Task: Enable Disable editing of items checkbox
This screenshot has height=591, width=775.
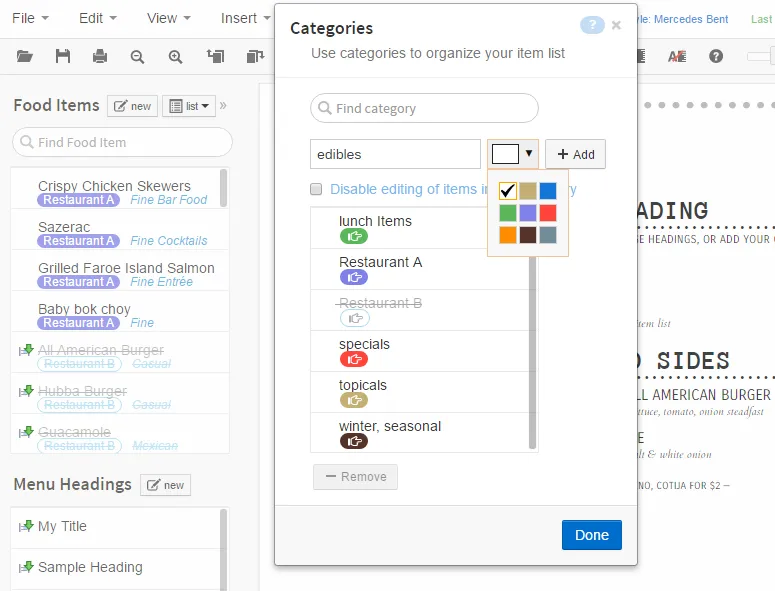Action: [x=316, y=189]
